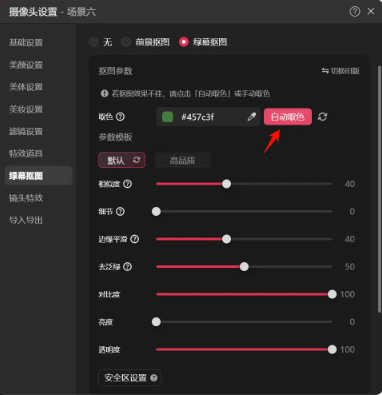Switch to 美颜设置 in the sidebar
This screenshot has width=382, height=395.
26,65
